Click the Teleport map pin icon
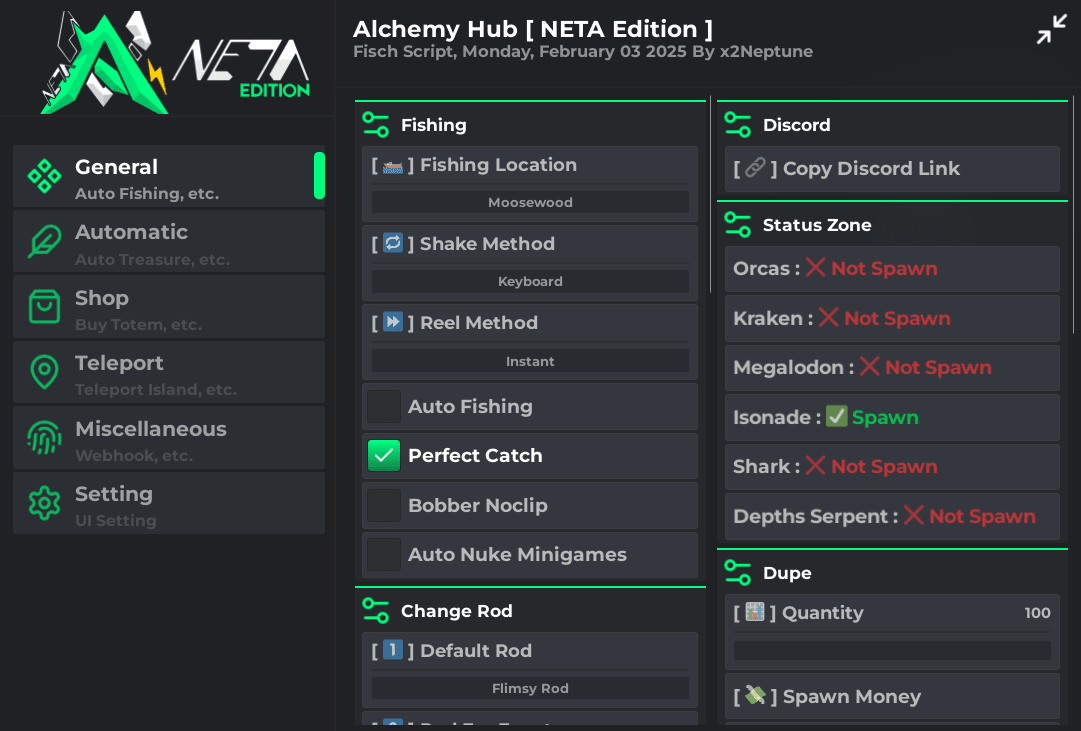 [x=44, y=372]
